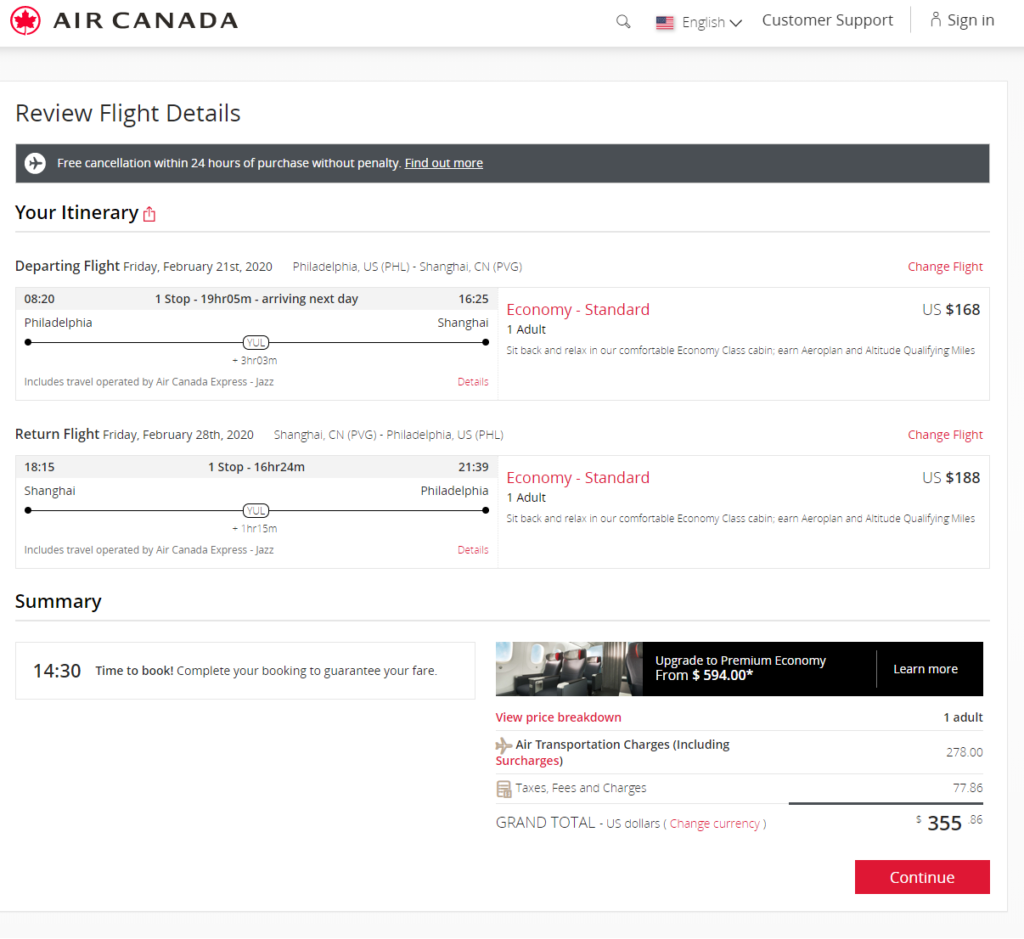The width and height of the screenshot is (1024, 939).
Task: Click the US $168 fare price
Action: coord(951,310)
